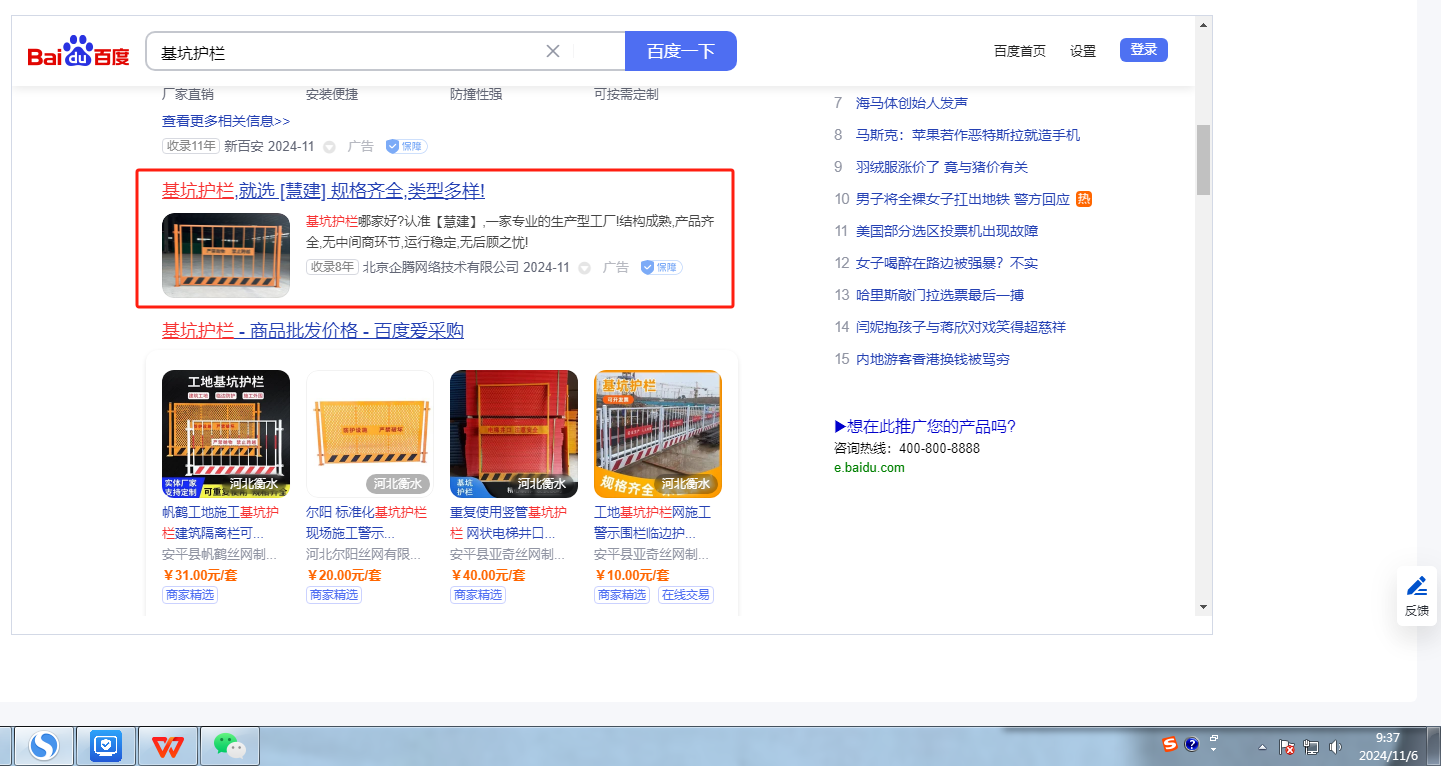Go to 百度首页
Viewport: 1441px width, 766px height.
pyautogui.click(x=1020, y=51)
